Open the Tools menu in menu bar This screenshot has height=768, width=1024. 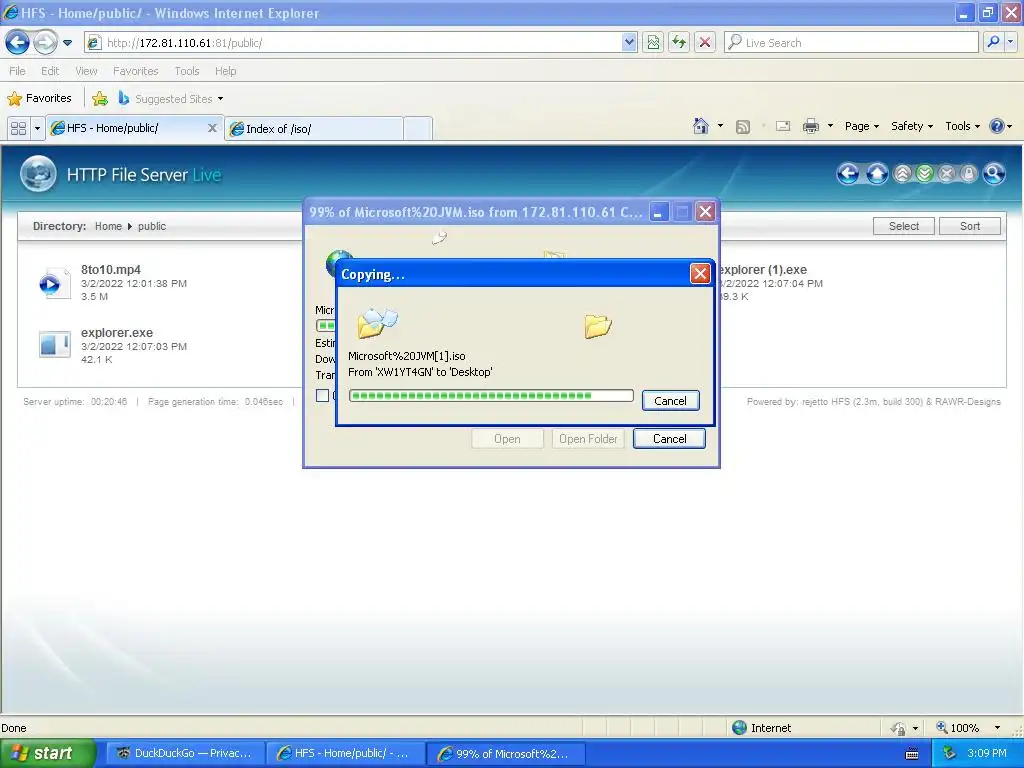point(187,71)
